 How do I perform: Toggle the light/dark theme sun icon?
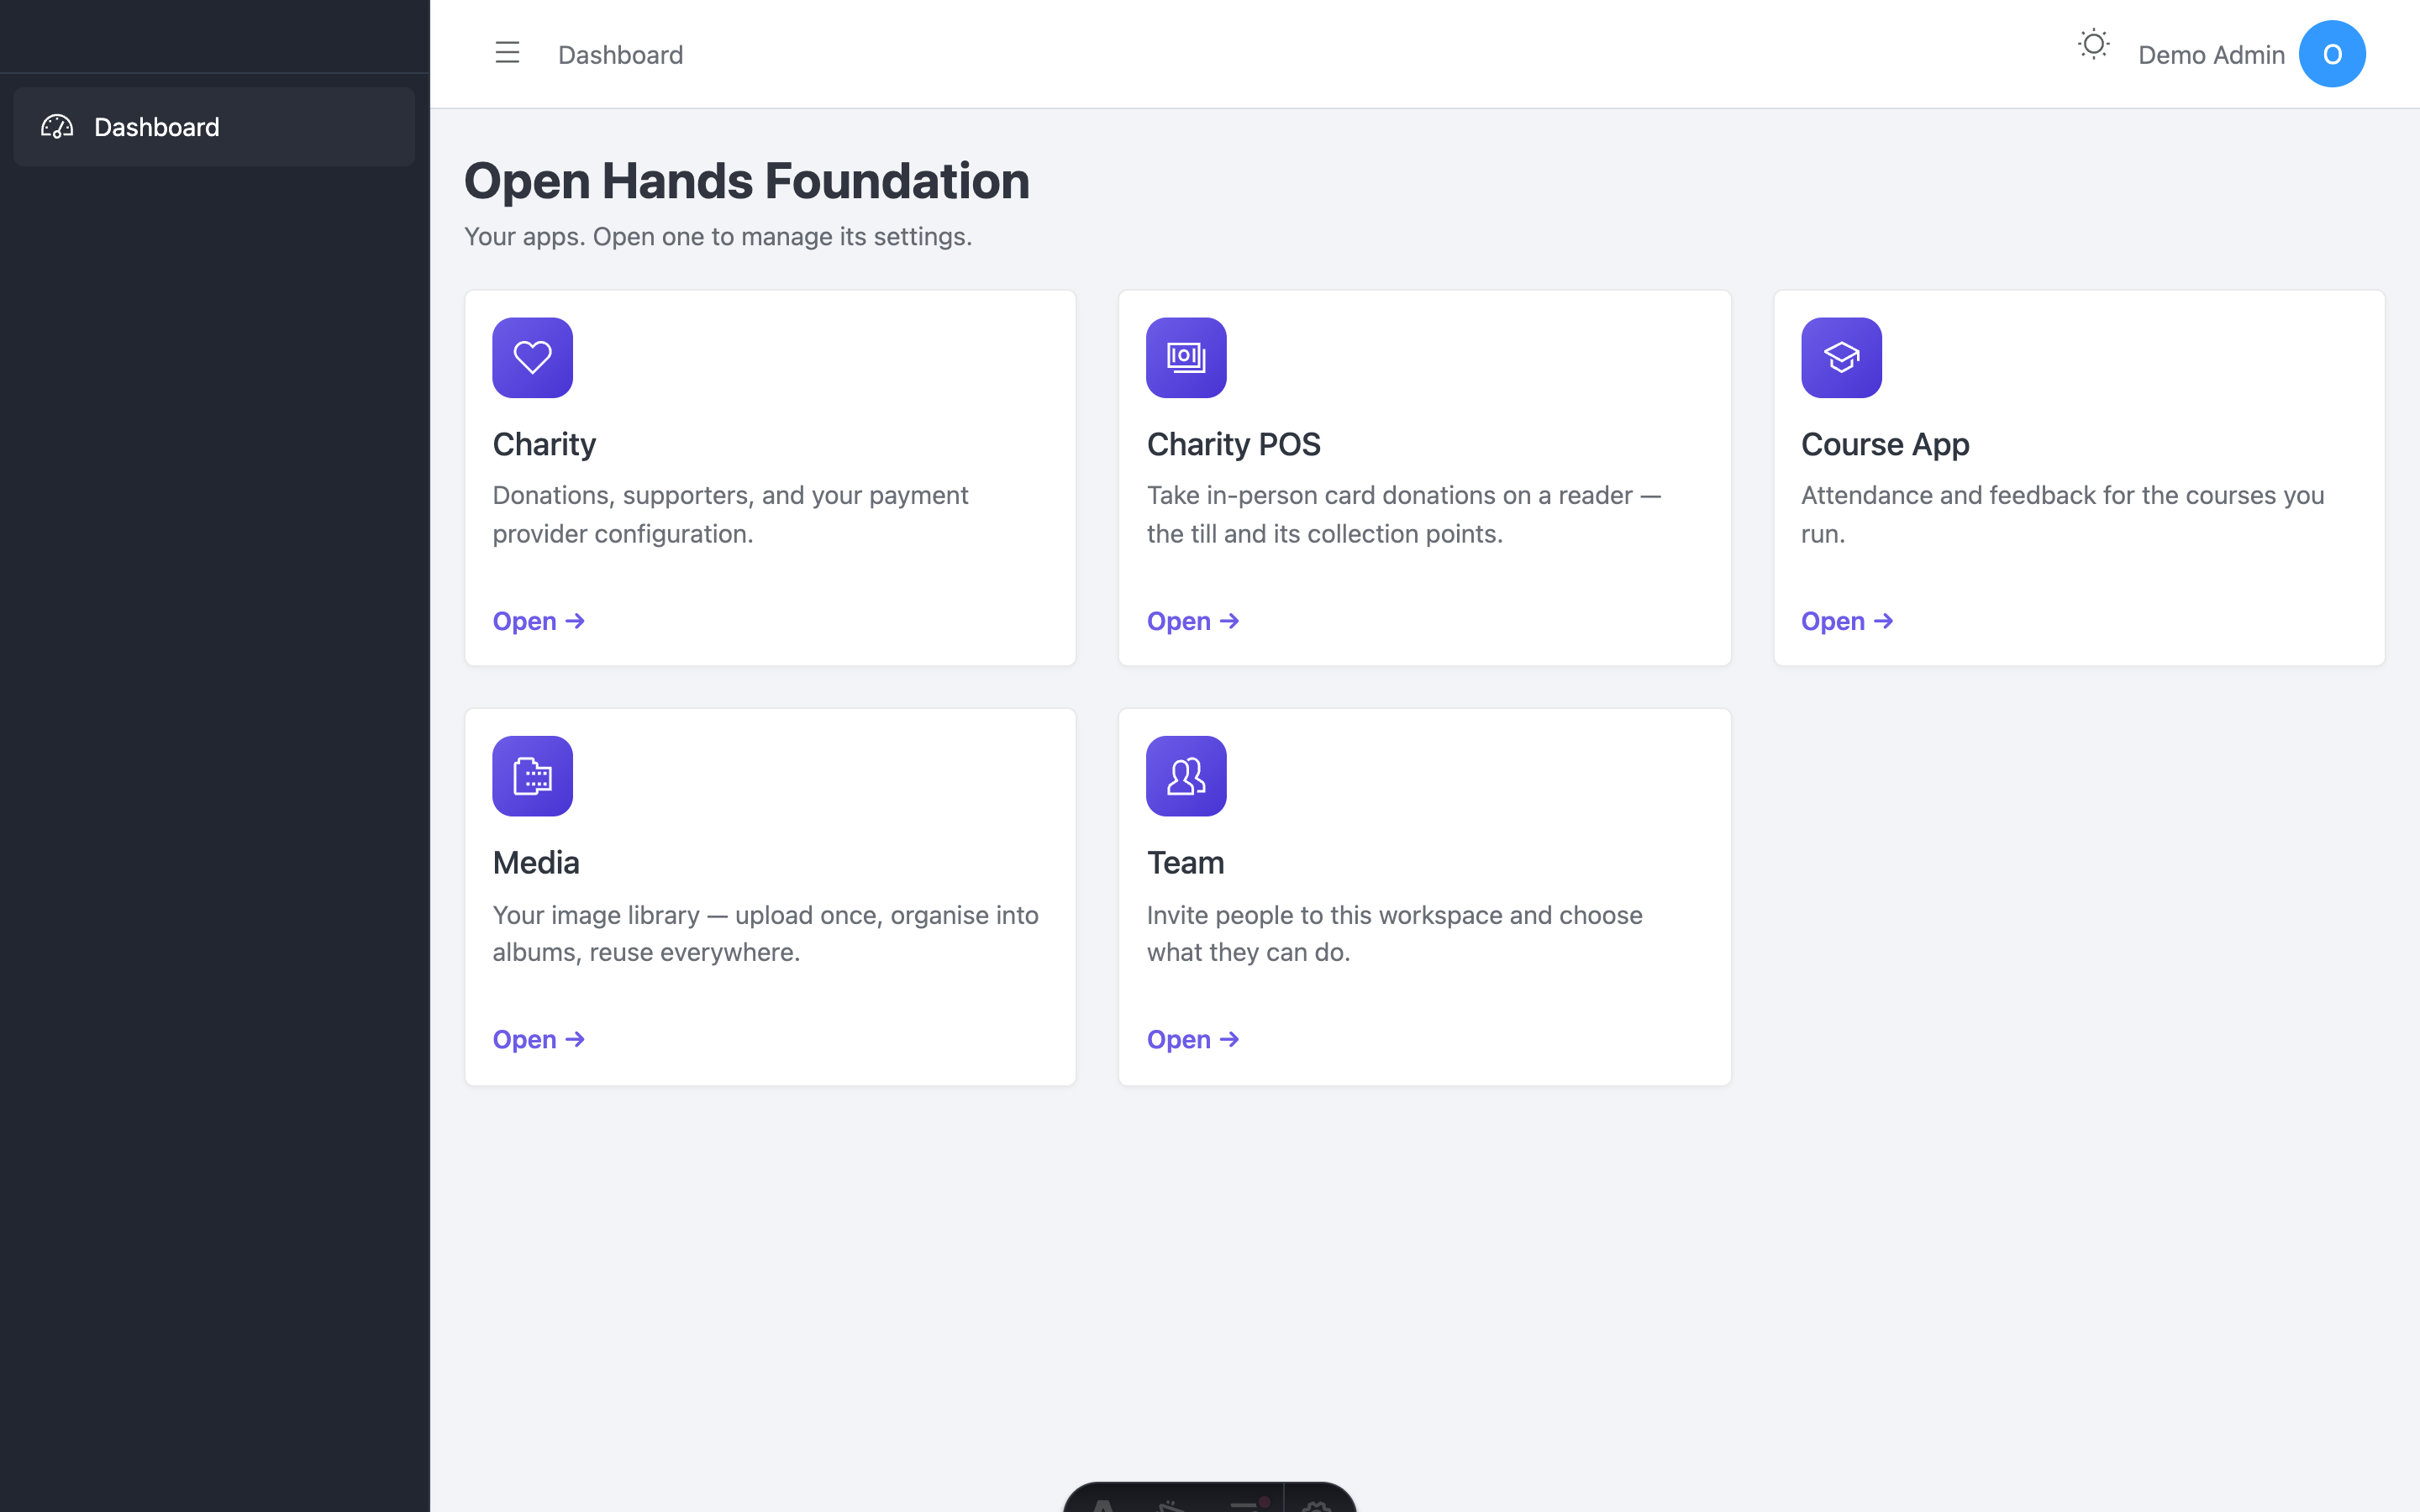coord(2093,45)
